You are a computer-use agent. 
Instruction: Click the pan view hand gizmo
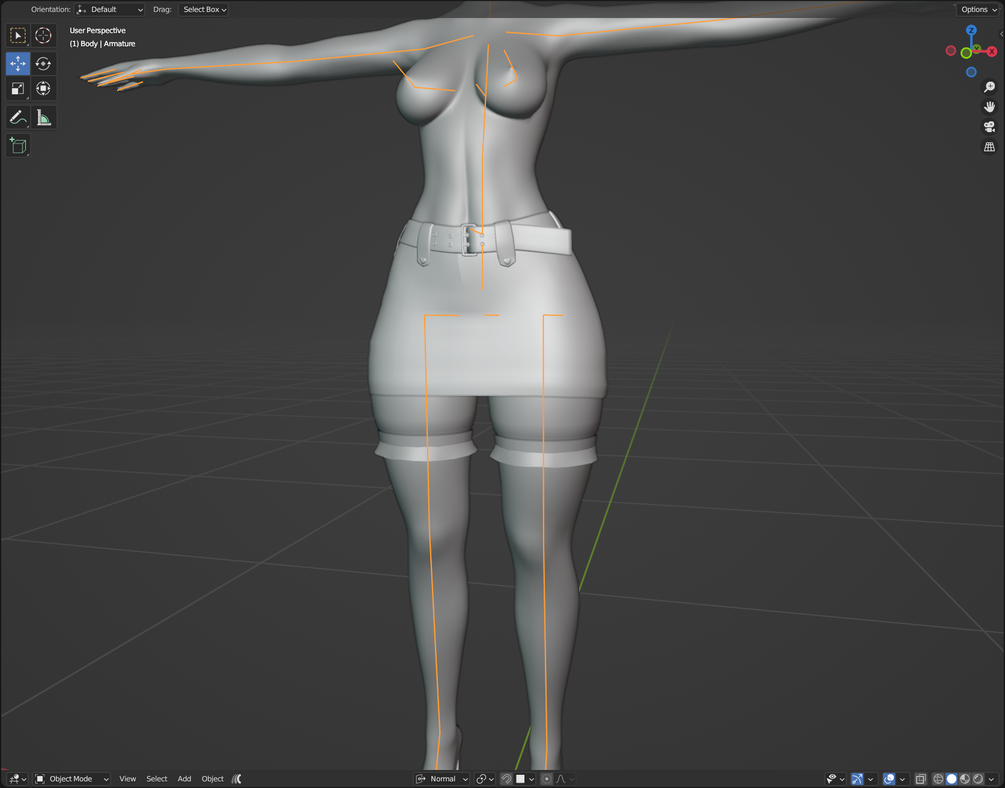pyautogui.click(x=990, y=106)
